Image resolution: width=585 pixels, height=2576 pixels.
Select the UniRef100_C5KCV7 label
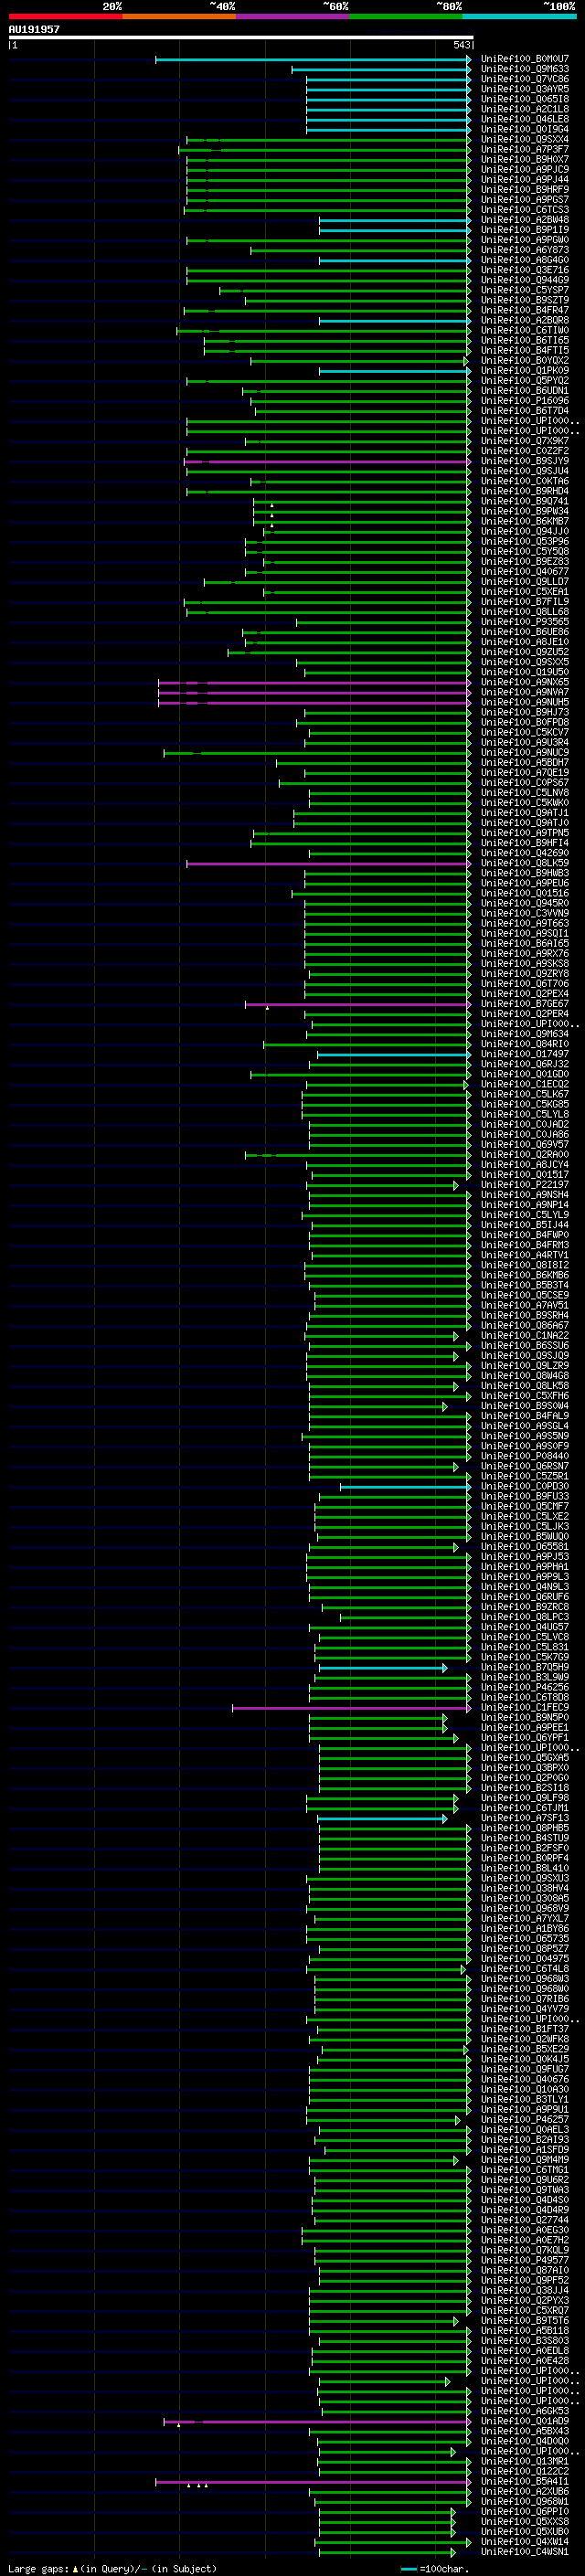tap(524, 732)
